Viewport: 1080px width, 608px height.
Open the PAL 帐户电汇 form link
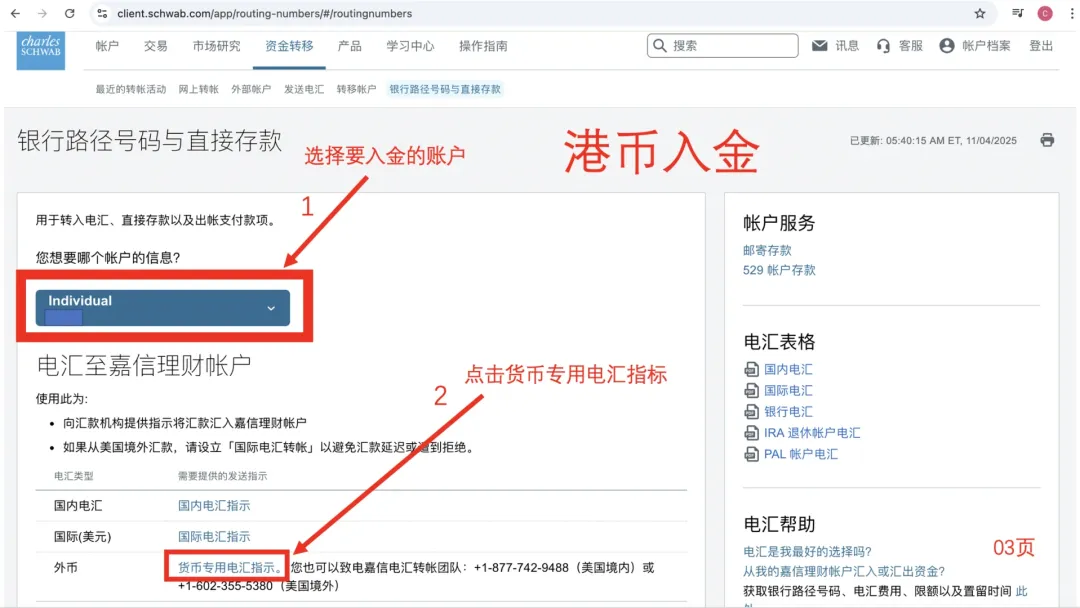tap(801, 454)
